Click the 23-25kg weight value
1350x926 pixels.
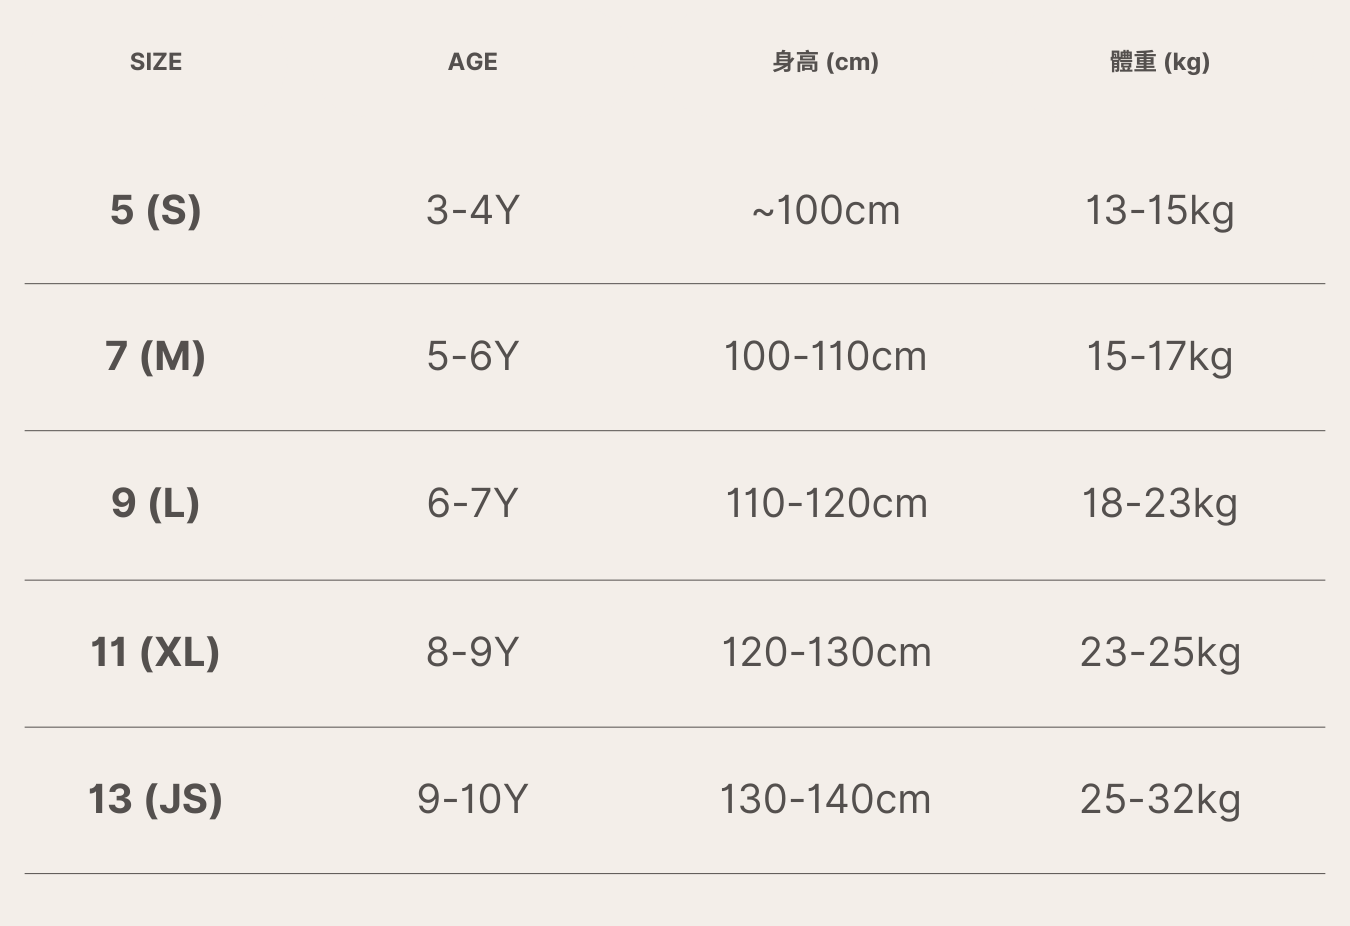pyautogui.click(x=1160, y=652)
